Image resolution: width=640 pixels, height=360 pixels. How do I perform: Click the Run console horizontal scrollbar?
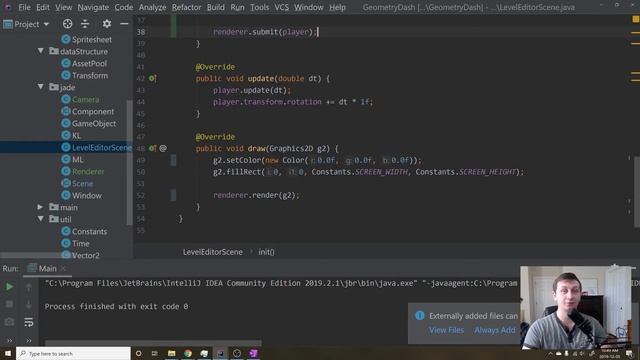(x=153, y=342)
